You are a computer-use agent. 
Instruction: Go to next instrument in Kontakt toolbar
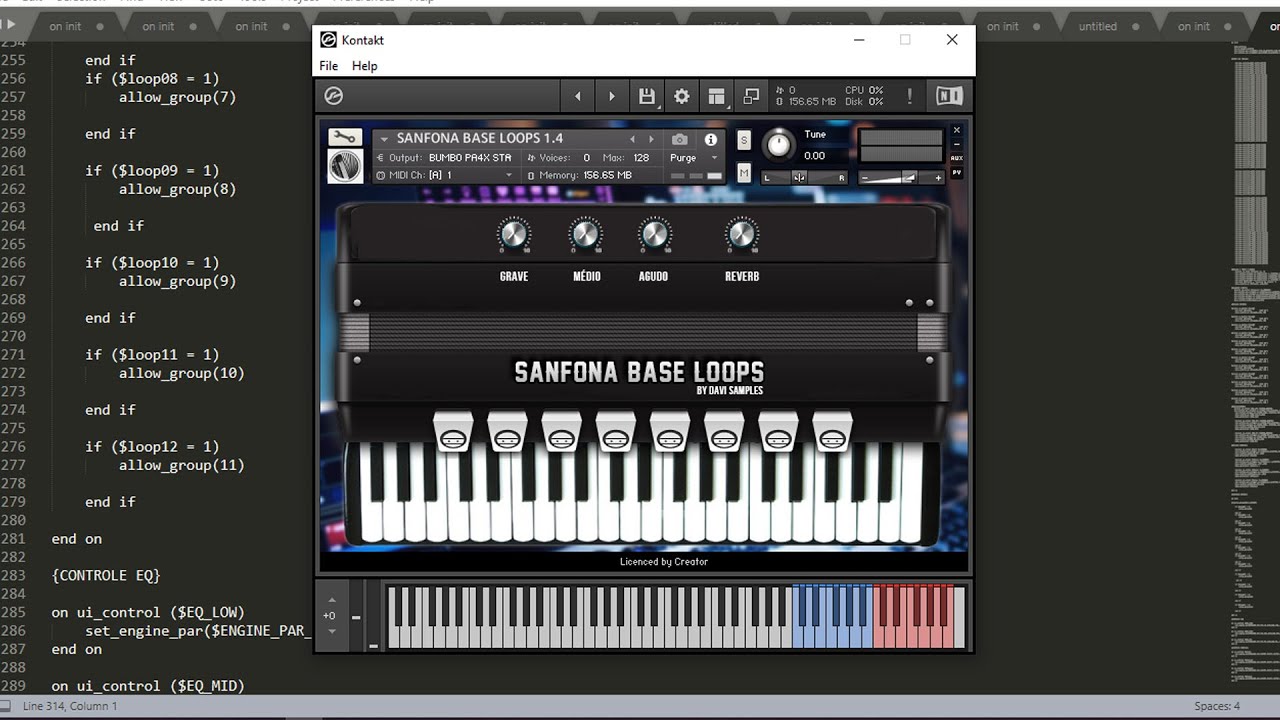(612, 96)
